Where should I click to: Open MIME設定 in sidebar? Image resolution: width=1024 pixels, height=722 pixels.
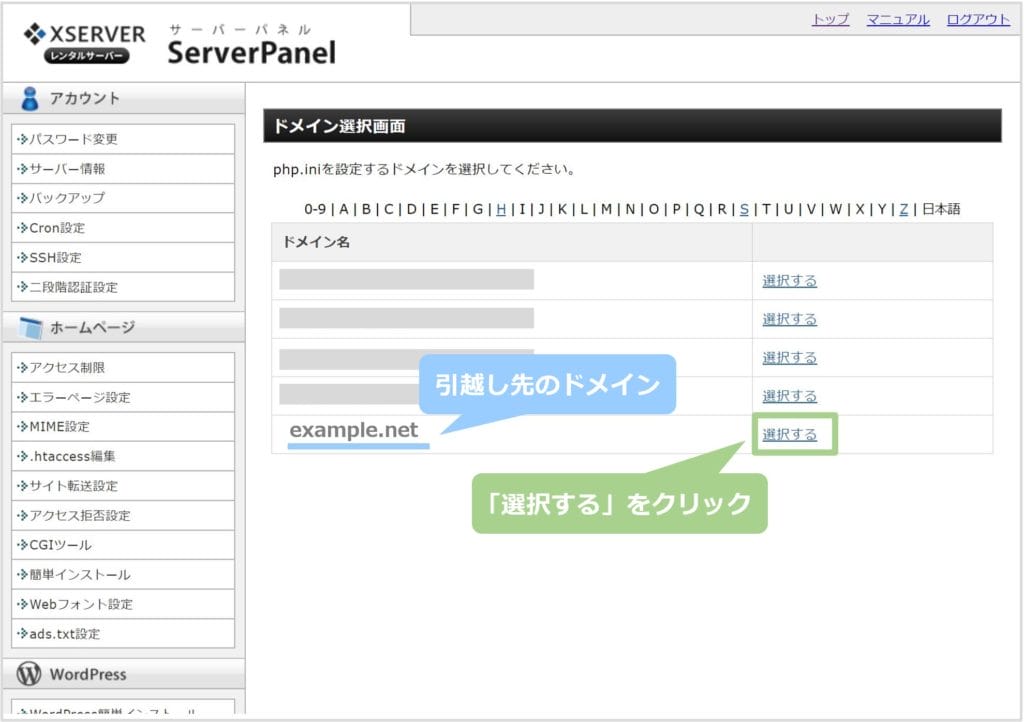pyautogui.click(x=123, y=426)
